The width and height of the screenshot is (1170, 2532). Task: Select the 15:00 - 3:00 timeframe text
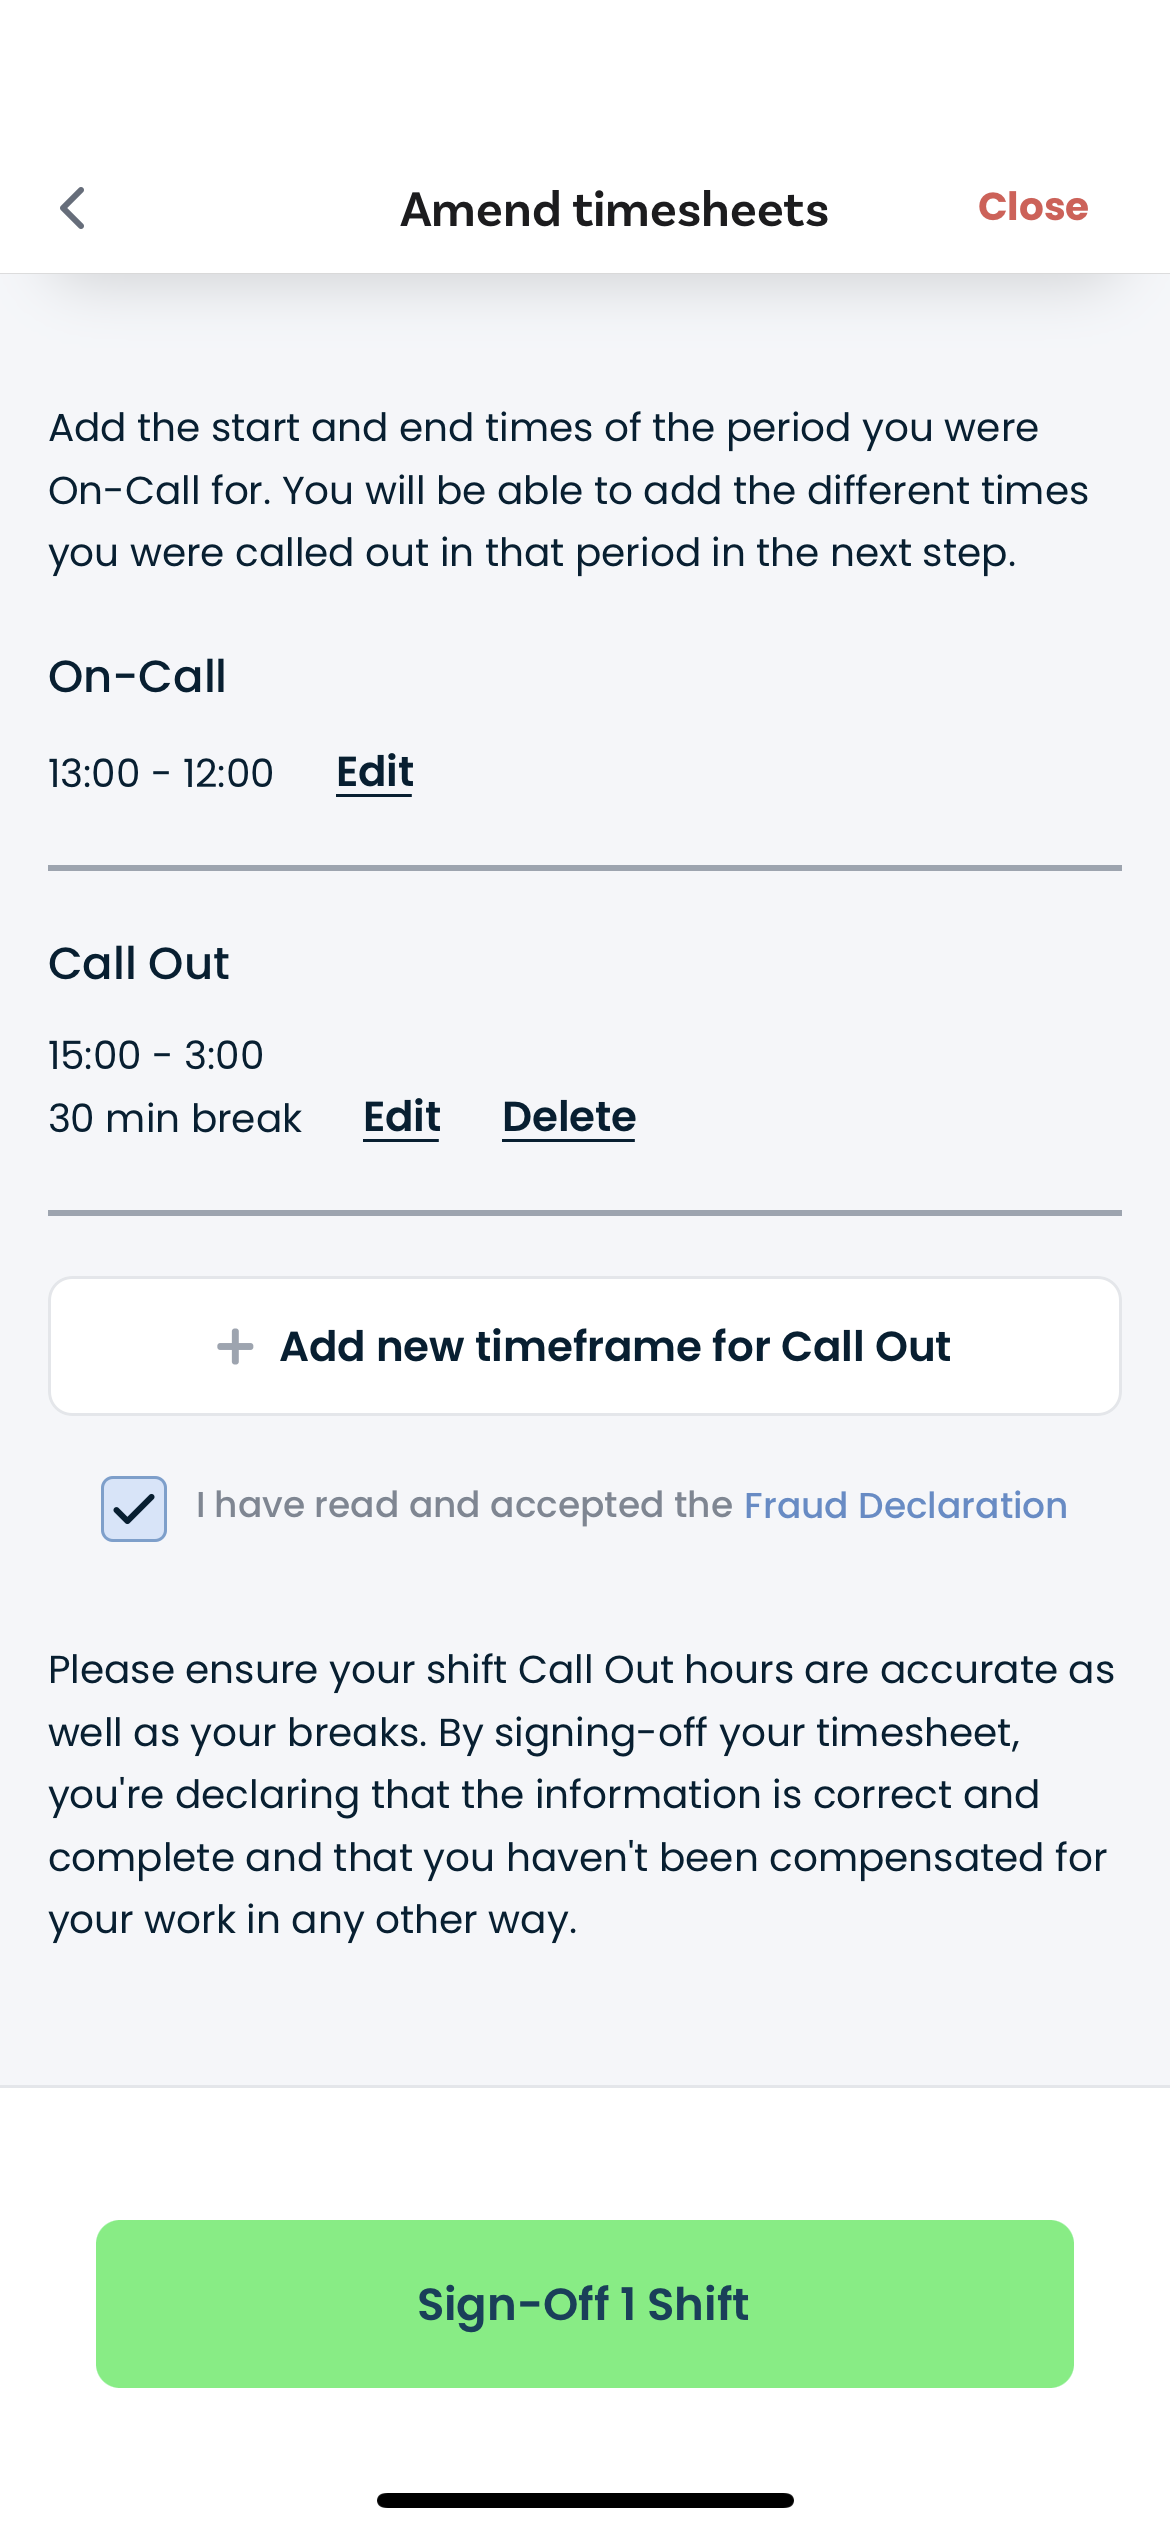click(156, 1054)
